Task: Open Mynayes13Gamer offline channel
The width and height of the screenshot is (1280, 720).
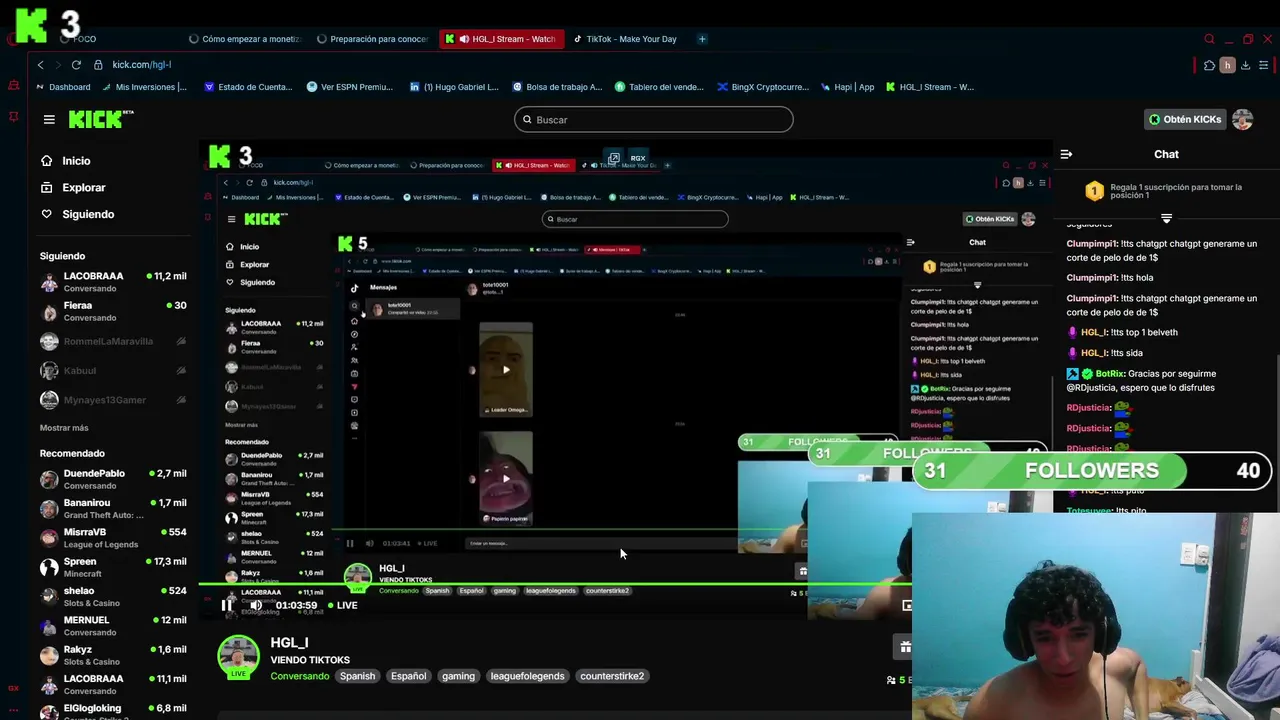Action: (x=113, y=400)
